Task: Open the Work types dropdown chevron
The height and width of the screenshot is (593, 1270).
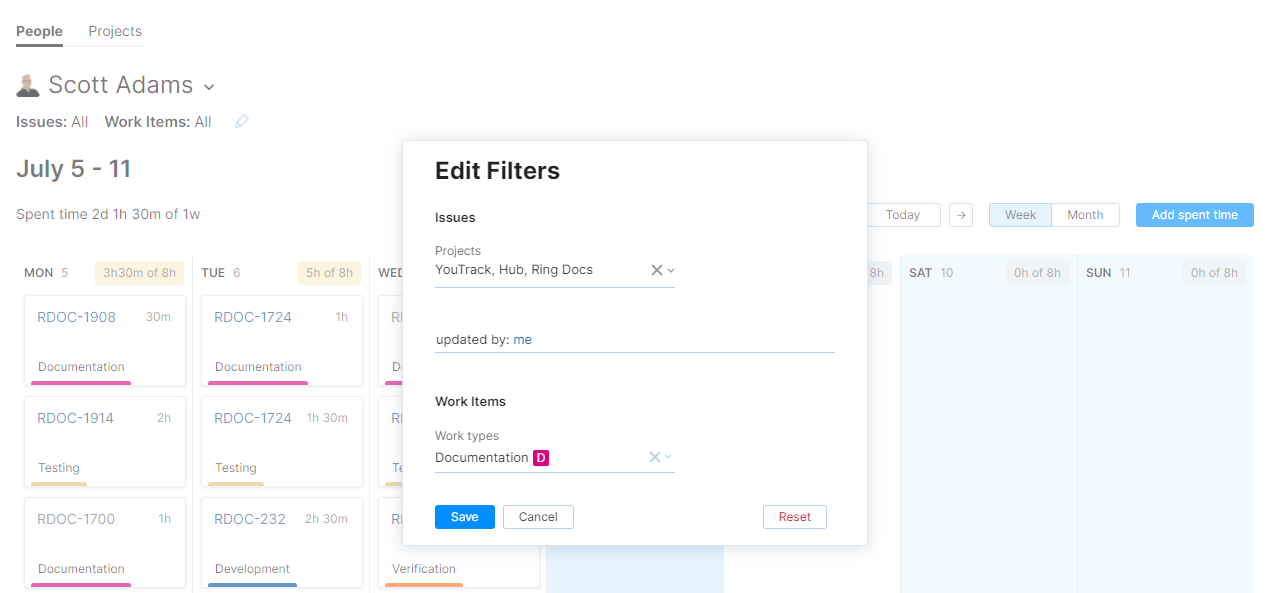Action: pyautogui.click(x=669, y=457)
